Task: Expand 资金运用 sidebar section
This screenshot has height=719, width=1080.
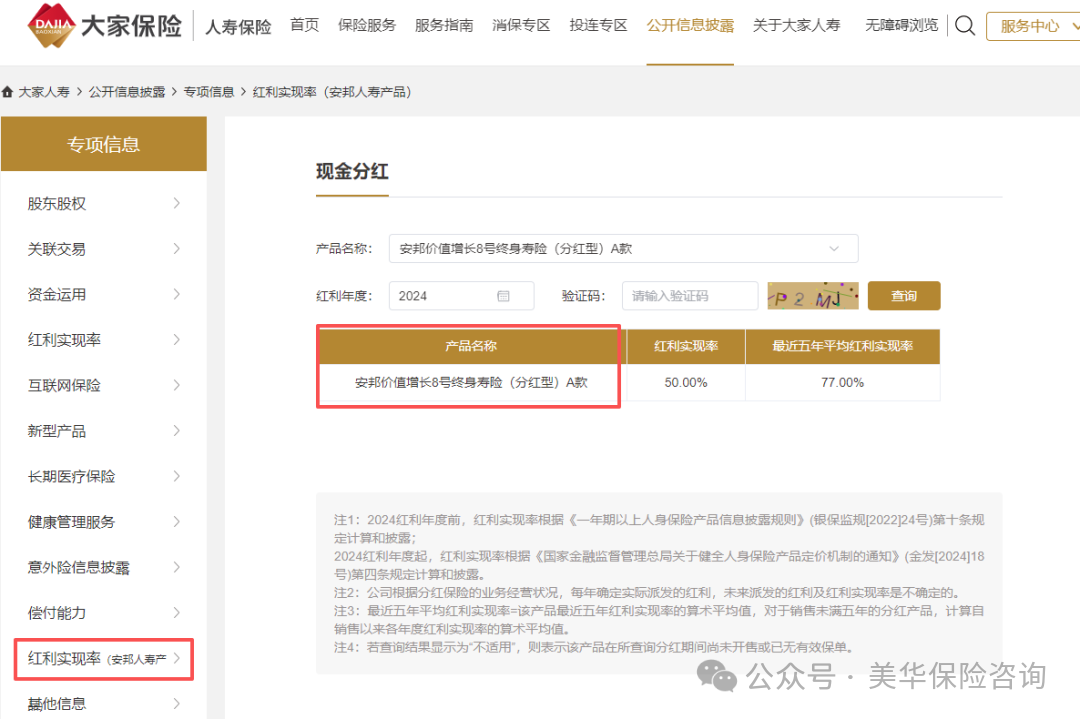Action: coord(104,294)
